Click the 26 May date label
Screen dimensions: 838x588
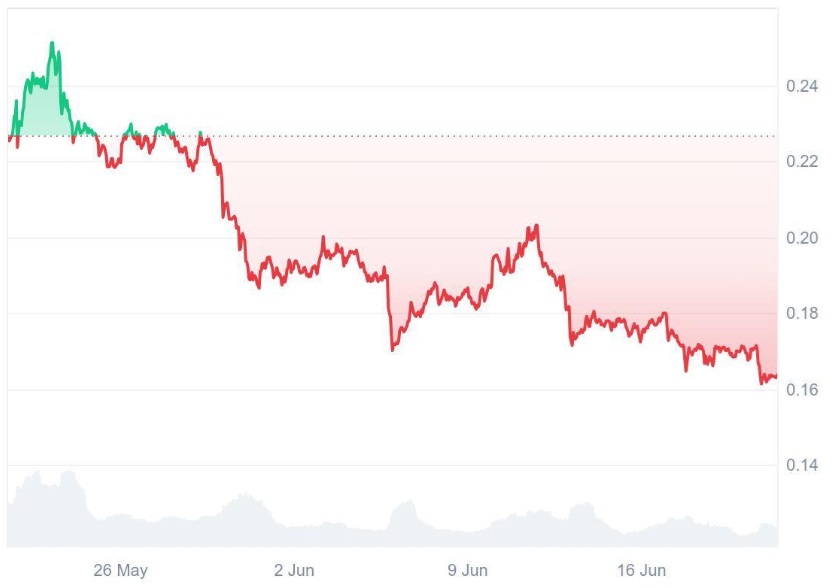(x=120, y=571)
